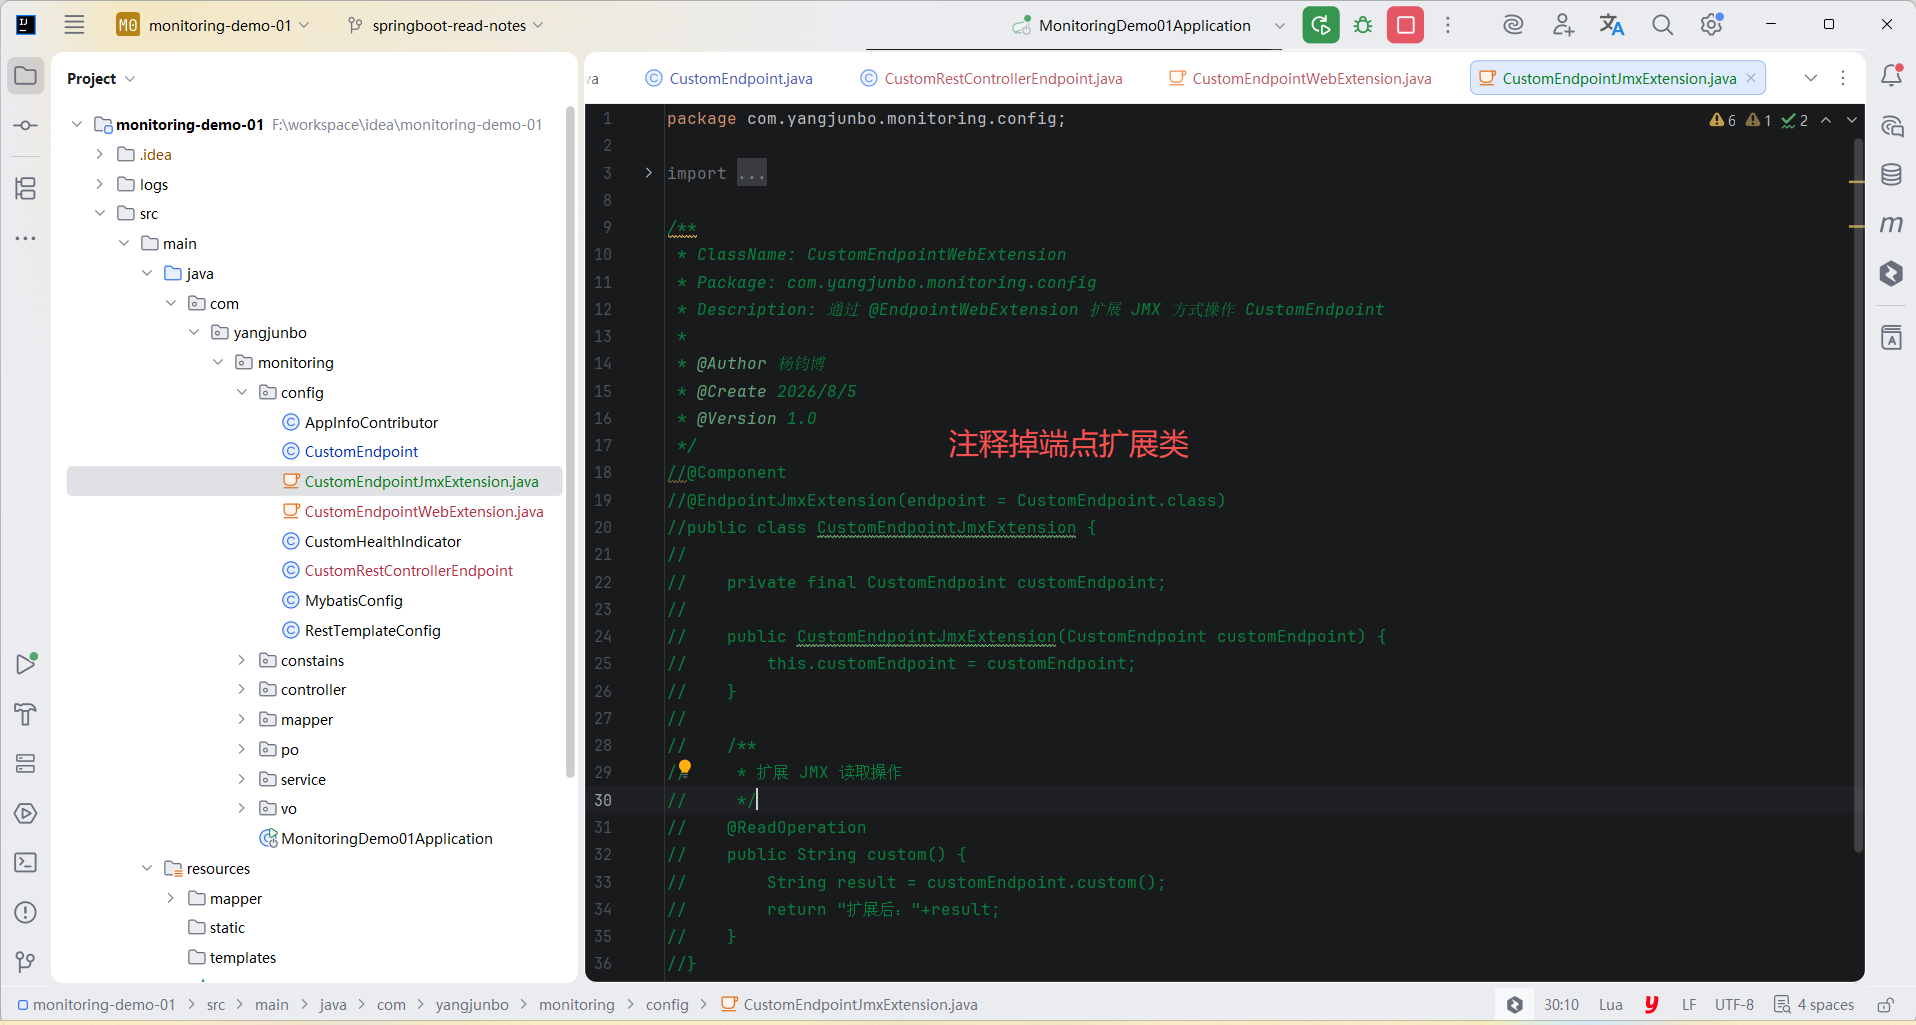Open the Maven tool window
Viewport: 1916px width, 1025px height.
(x=1891, y=224)
